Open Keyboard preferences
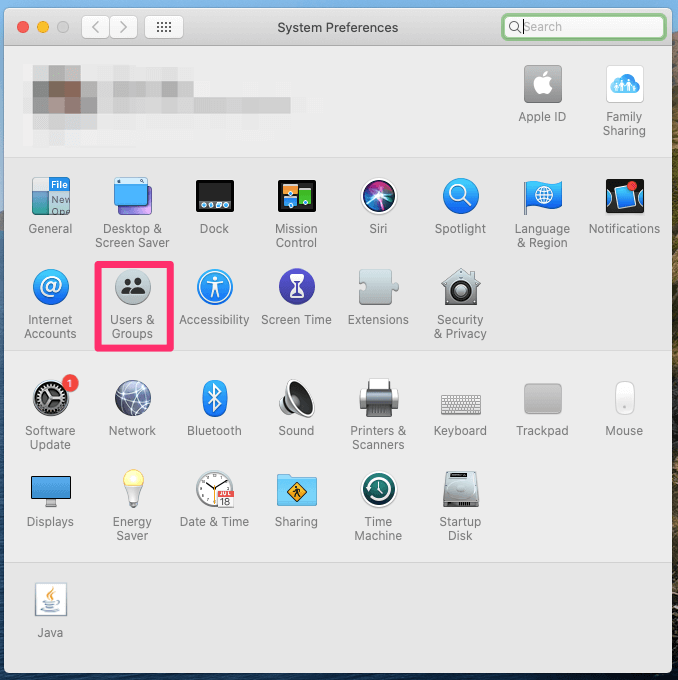Viewport: 678px width, 680px height. pos(461,404)
